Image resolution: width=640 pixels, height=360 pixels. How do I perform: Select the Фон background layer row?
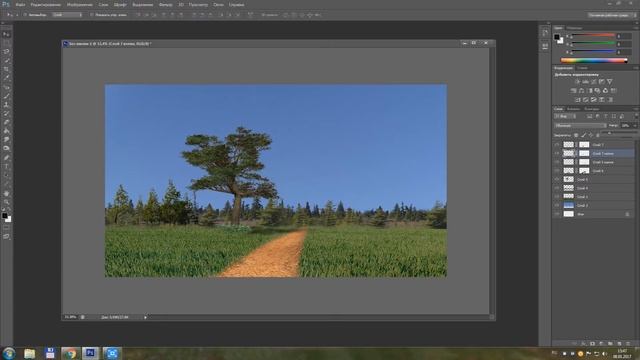[x=598, y=214]
